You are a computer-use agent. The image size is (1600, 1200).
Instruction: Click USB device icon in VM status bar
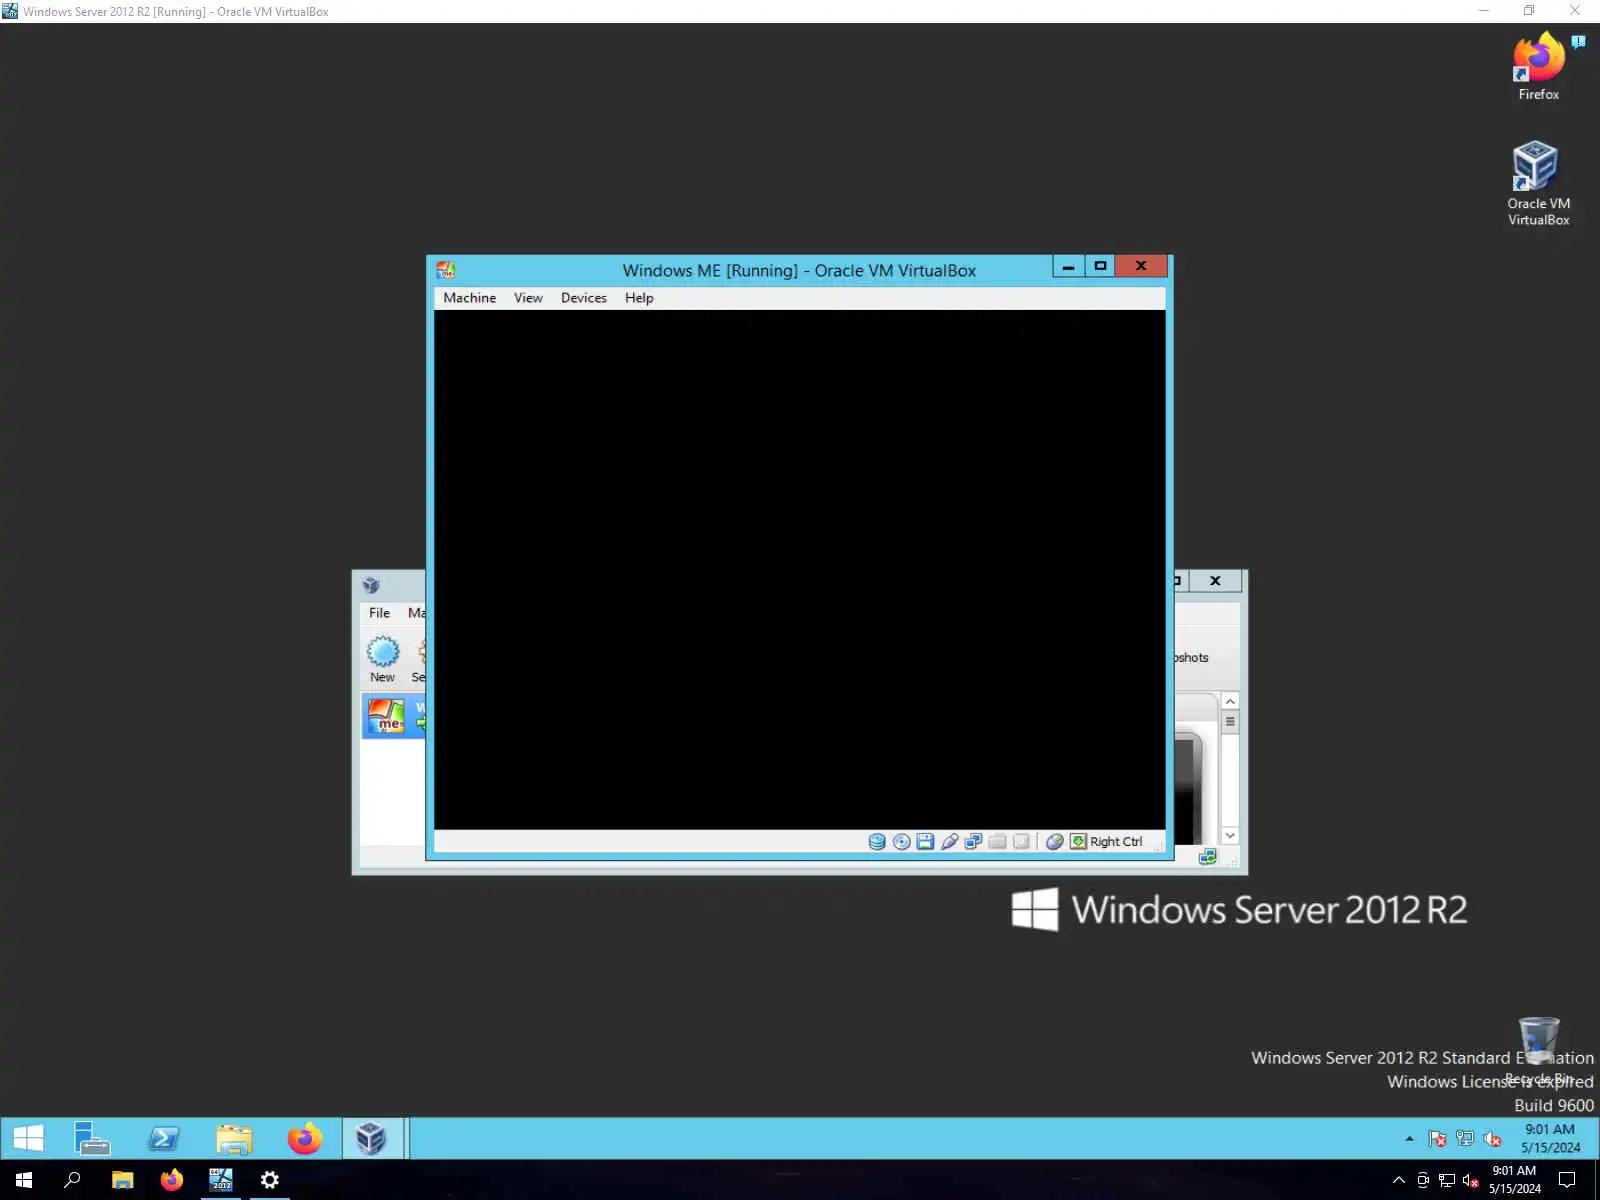pos(949,842)
